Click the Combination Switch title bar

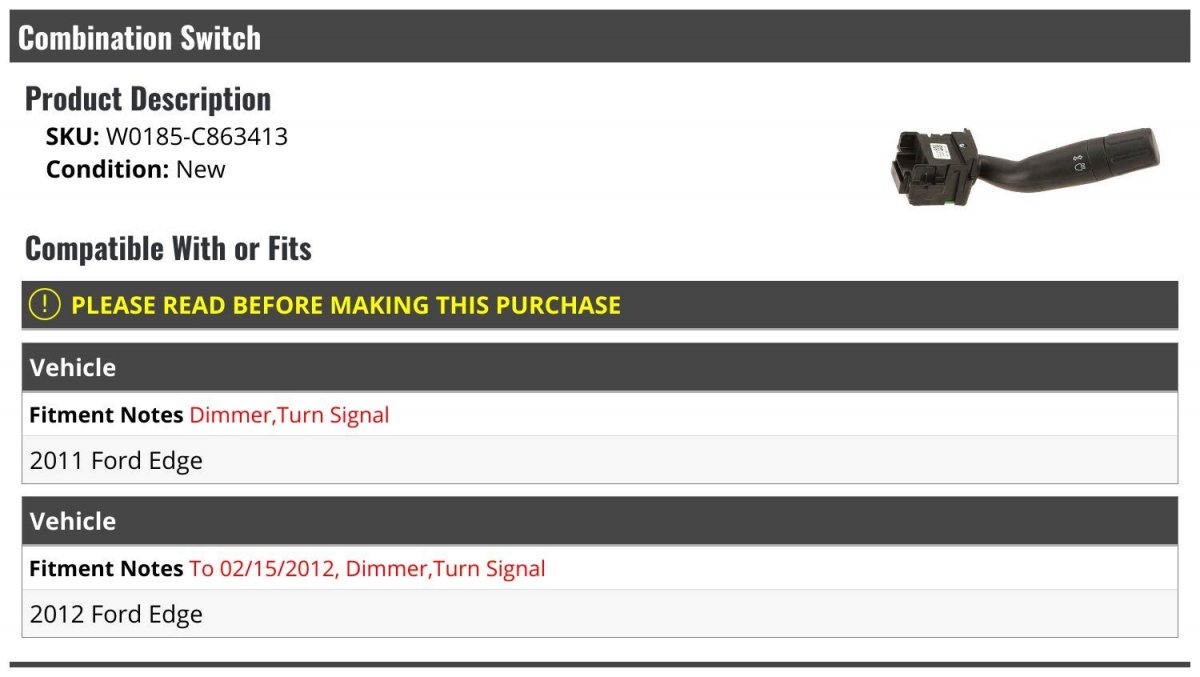tap(600, 37)
